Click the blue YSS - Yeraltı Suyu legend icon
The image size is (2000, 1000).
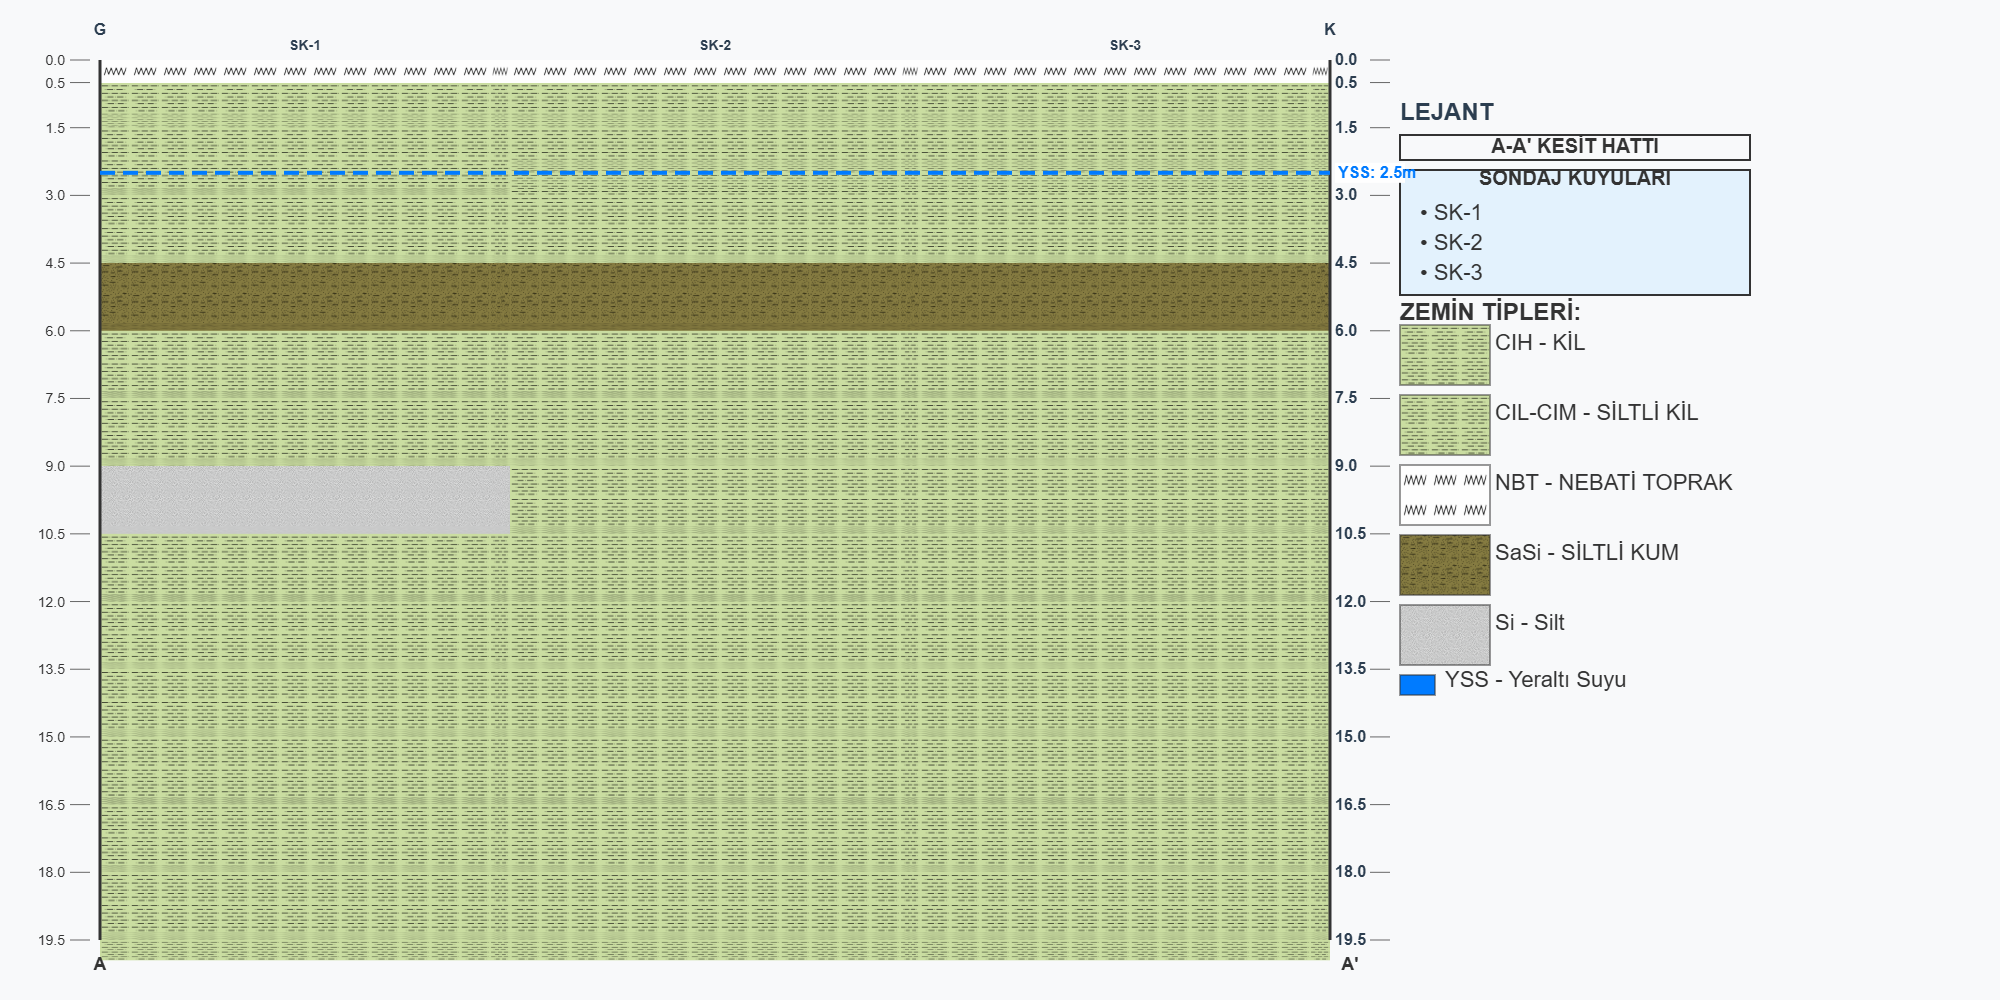click(1417, 685)
